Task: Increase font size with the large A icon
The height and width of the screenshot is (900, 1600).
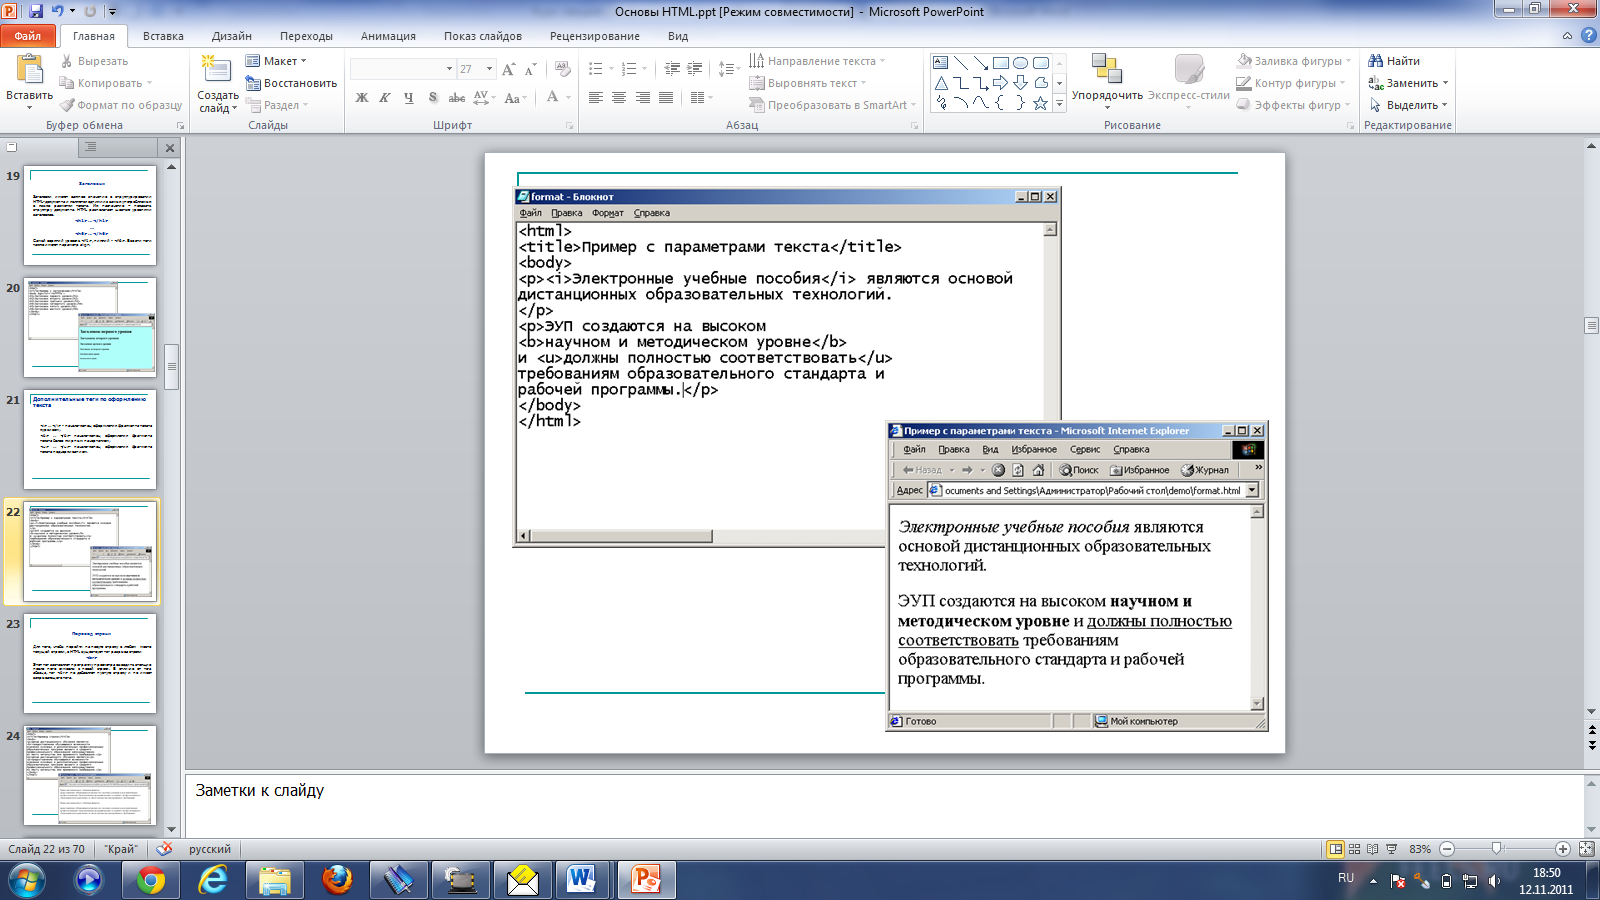Action: pyautogui.click(x=509, y=69)
